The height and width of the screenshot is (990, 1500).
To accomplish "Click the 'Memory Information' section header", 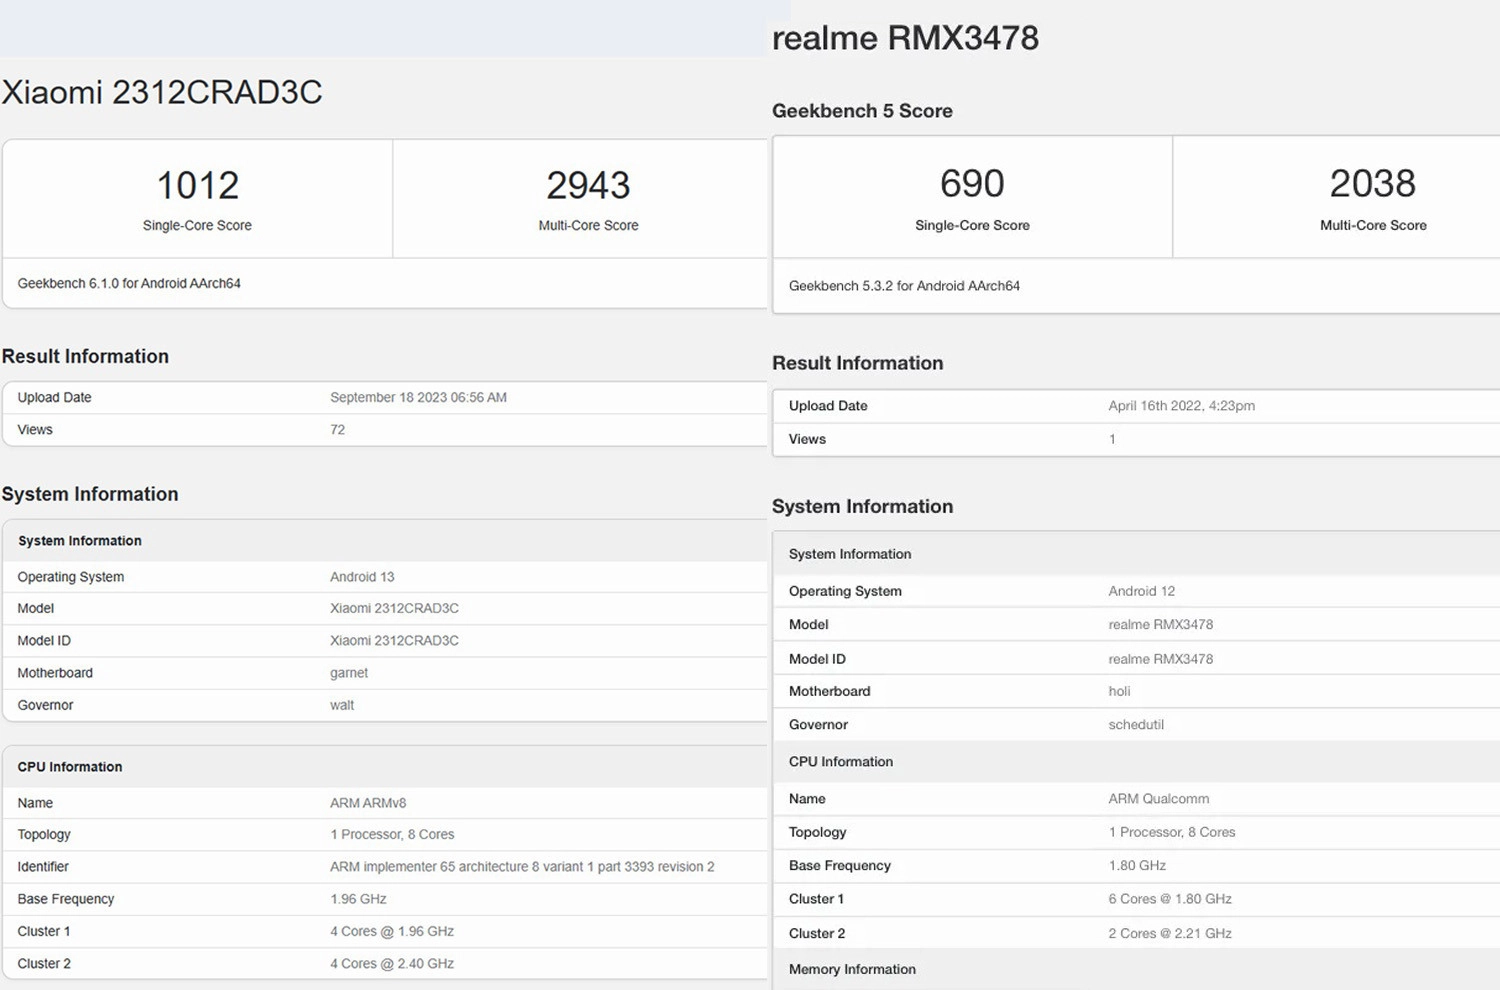I will 852,969.
